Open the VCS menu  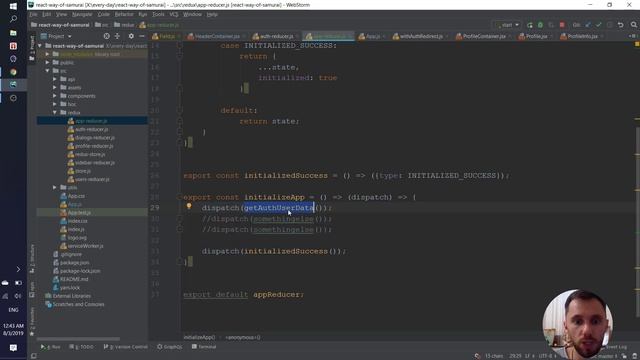(174, 14)
